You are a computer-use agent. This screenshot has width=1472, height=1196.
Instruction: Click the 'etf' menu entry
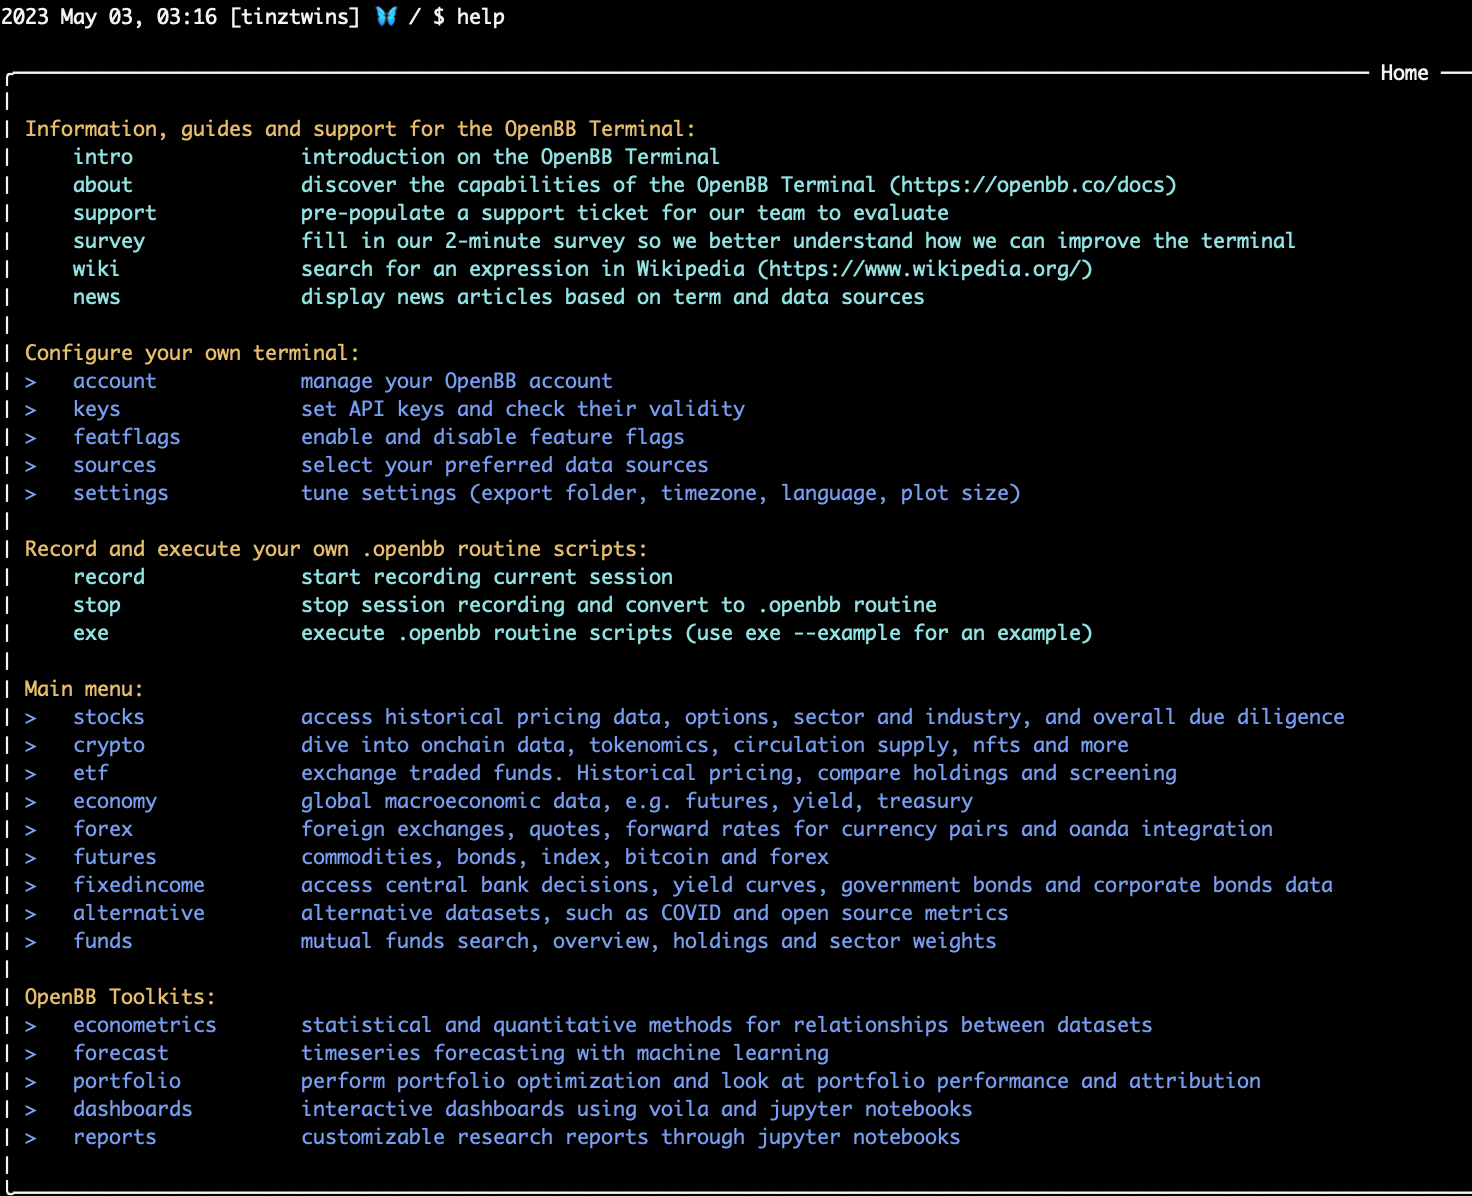(x=91, y=773)
